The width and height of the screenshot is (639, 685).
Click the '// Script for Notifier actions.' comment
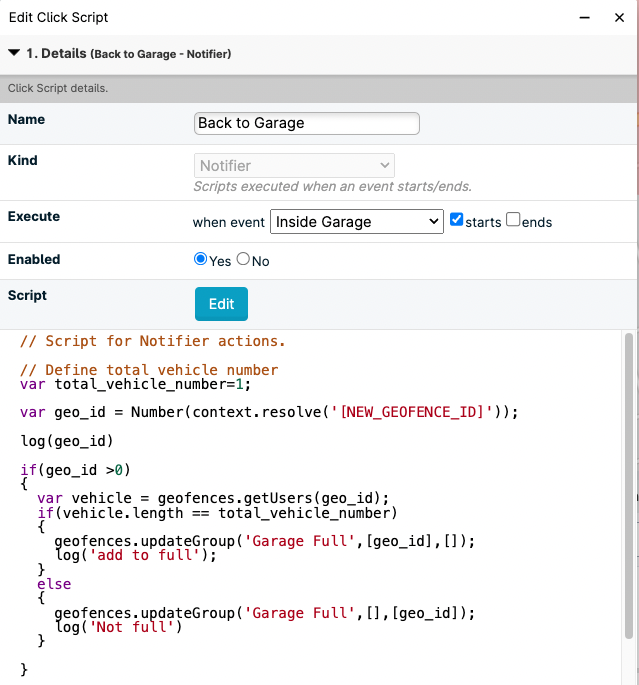pos(153,341)
